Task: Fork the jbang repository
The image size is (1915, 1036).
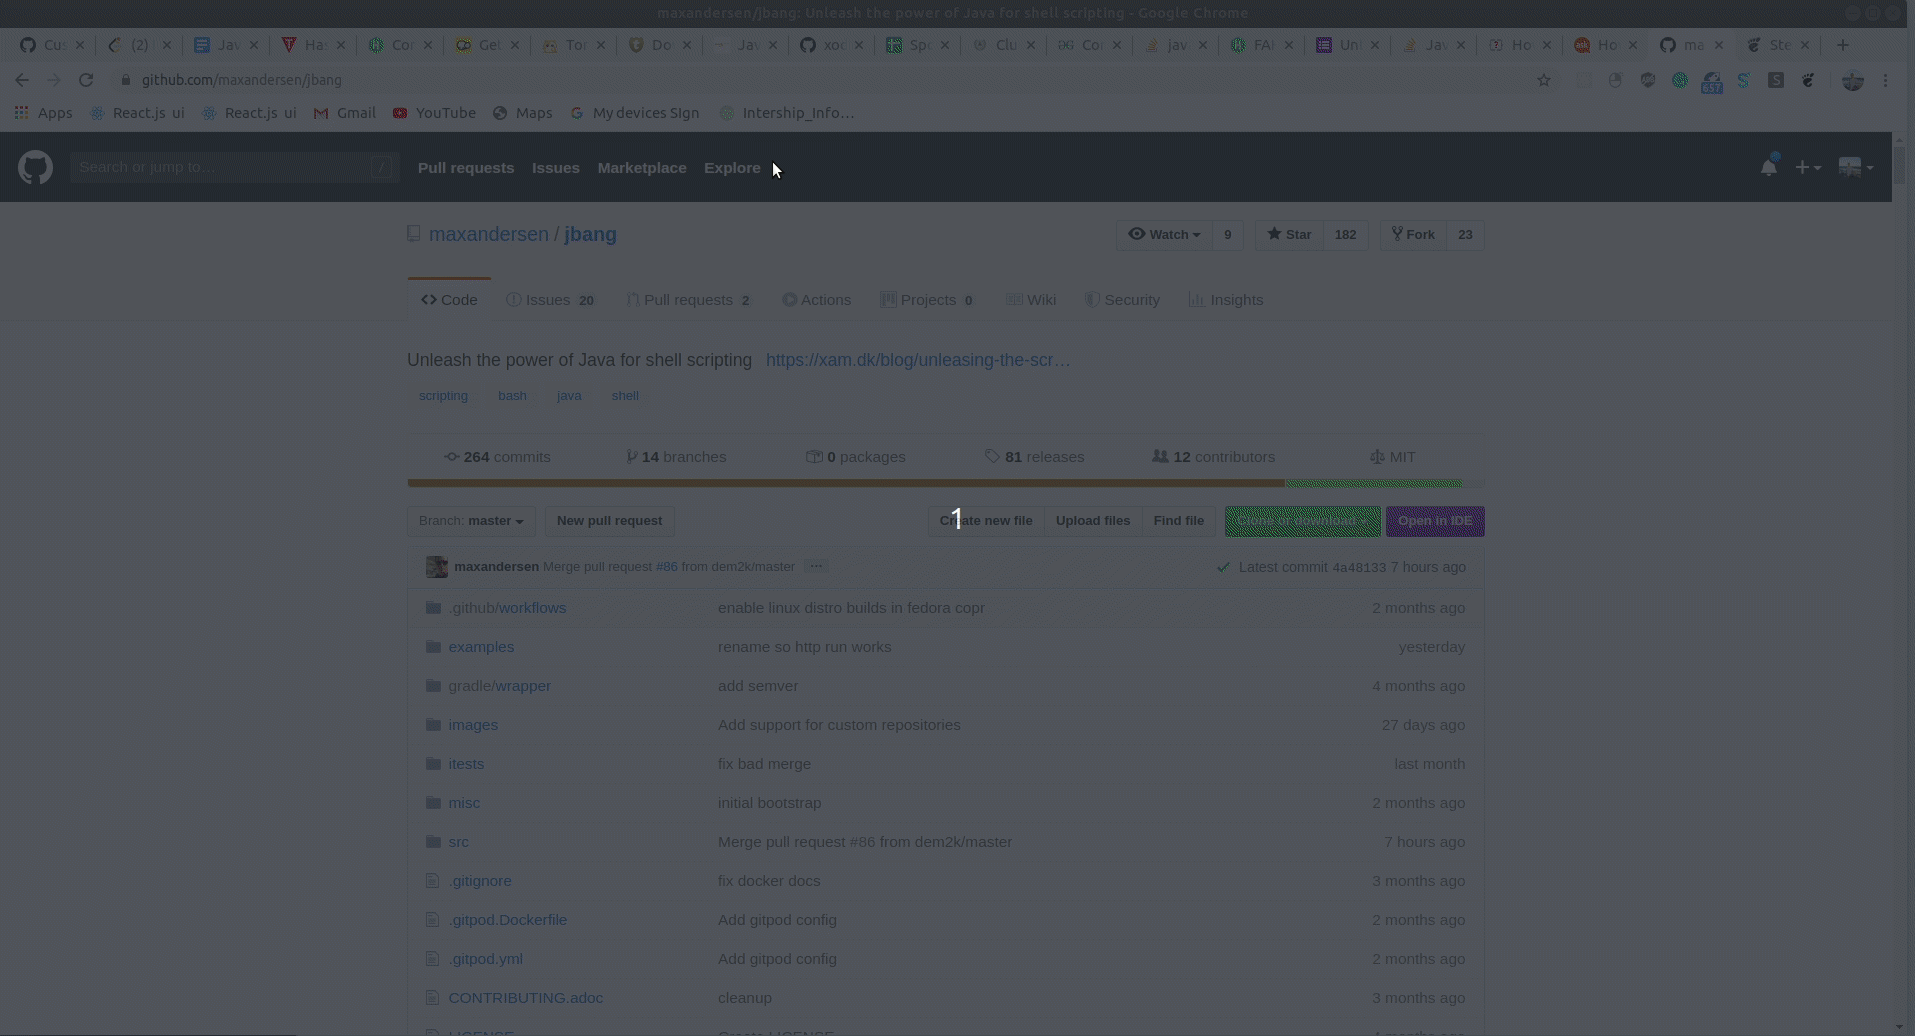Action: click(x=1413, y=235)
